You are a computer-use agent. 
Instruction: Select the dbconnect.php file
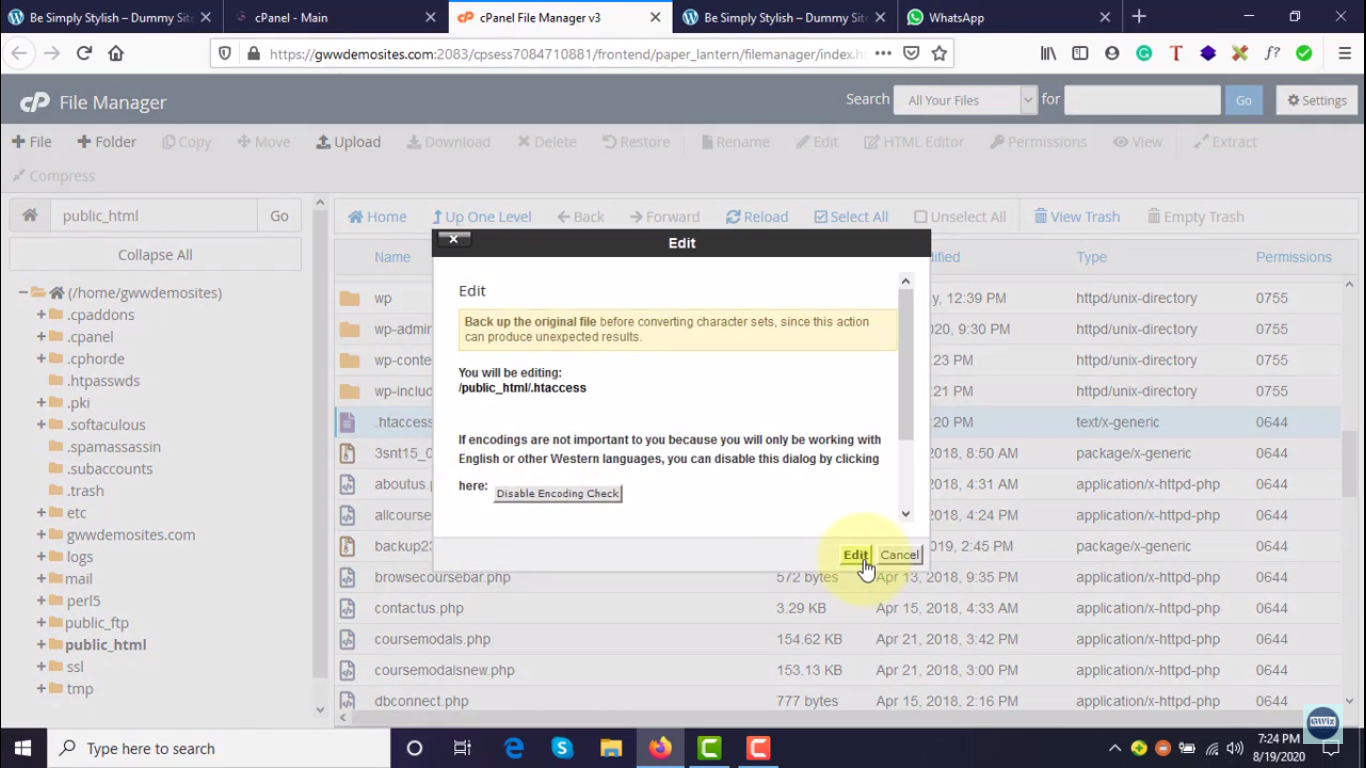421,701
